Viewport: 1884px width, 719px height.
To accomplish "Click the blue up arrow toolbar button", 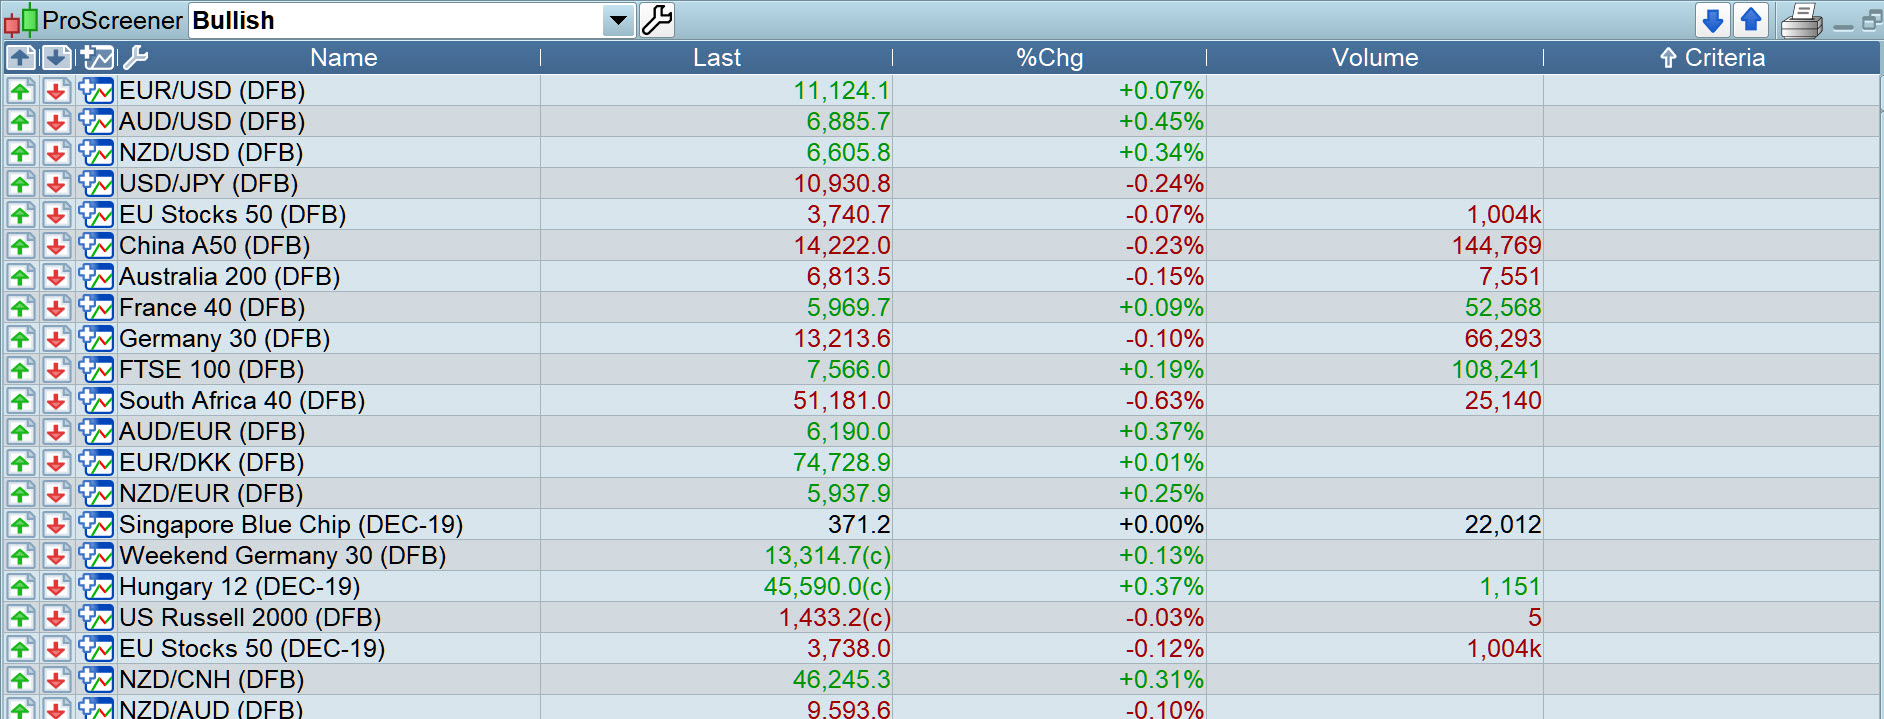I will [1750, 20].
